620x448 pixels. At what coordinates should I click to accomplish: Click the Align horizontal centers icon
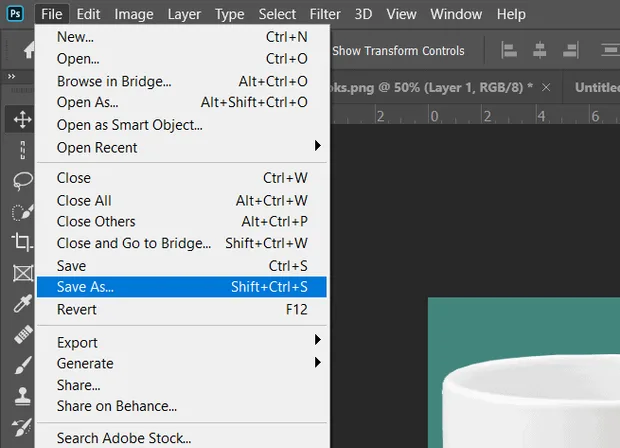pyautogui.click(x=539, y=50)
